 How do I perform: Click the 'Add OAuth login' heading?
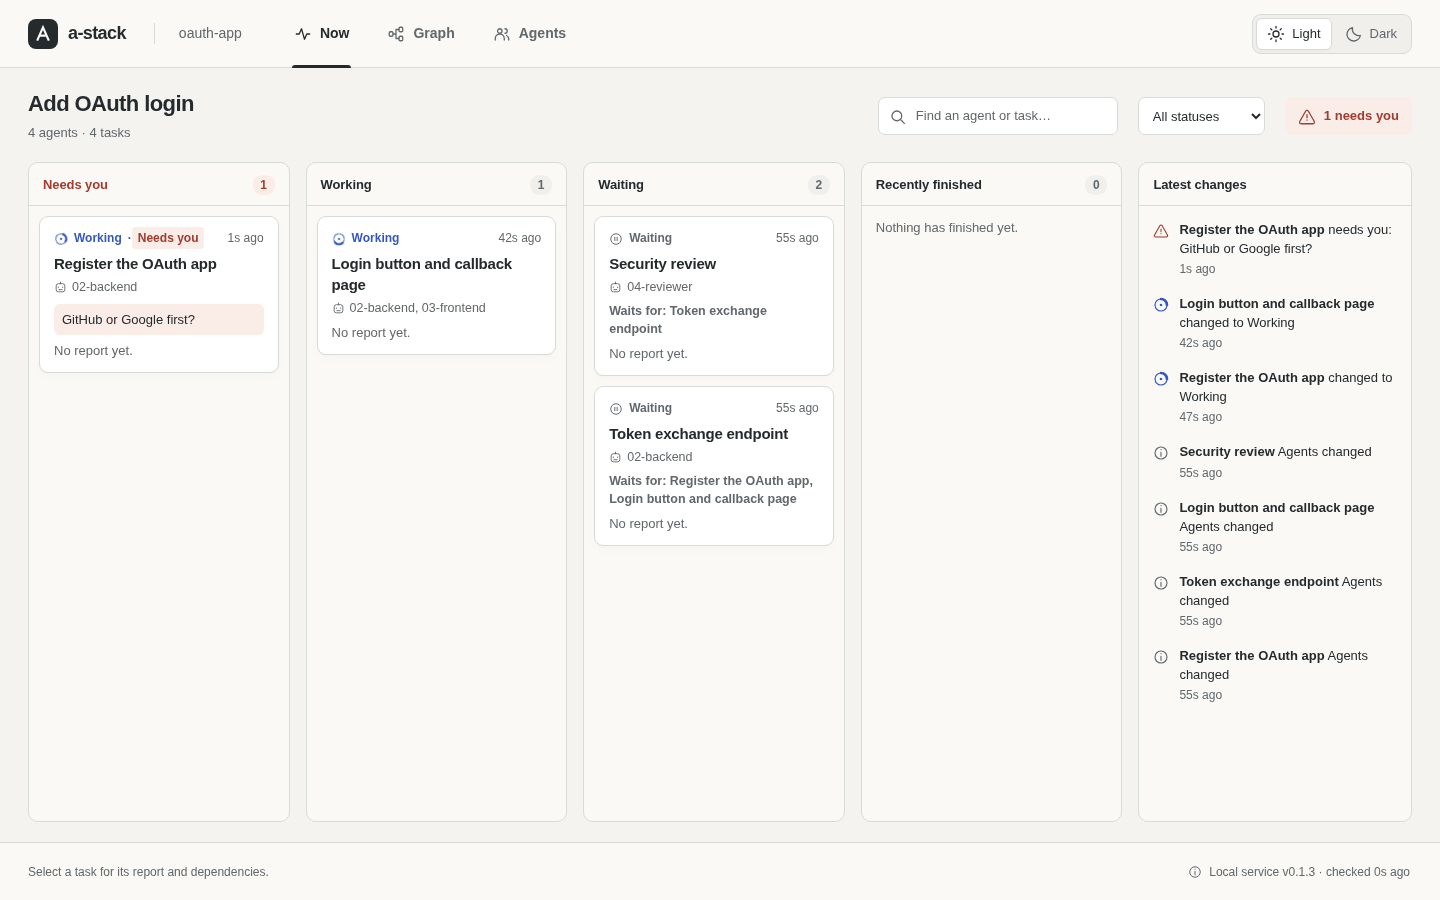[x=111, y=104]
